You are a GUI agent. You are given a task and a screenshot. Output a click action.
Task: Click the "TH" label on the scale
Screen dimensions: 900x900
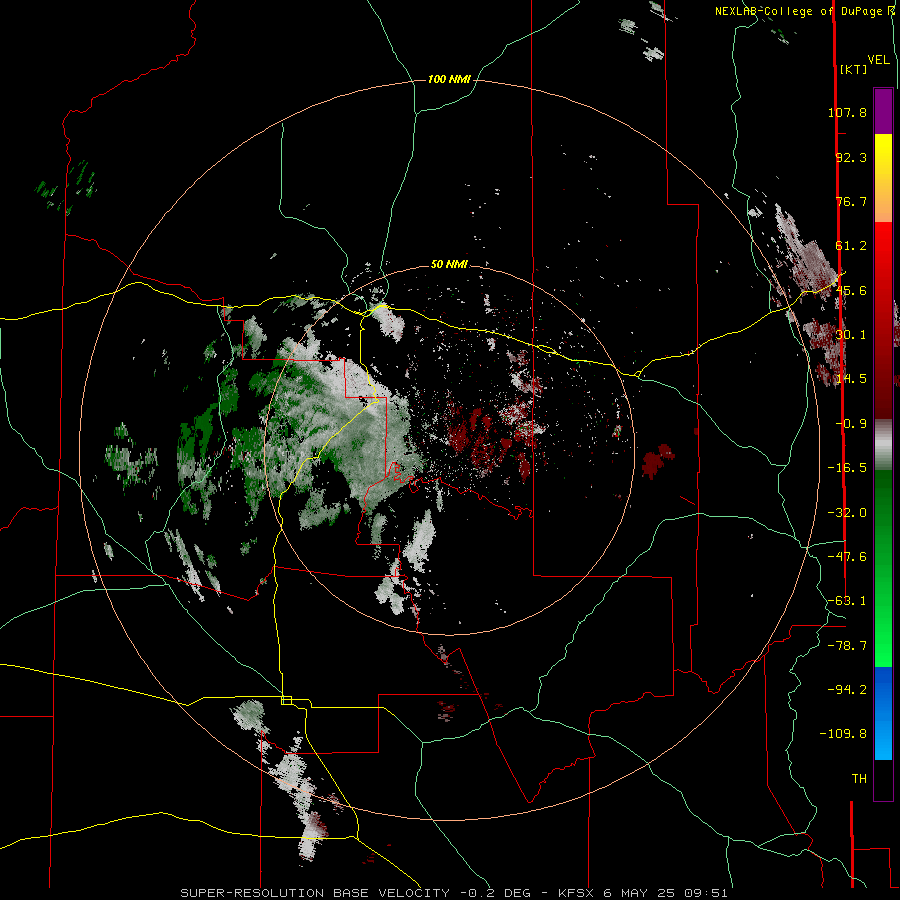pos(859,778)
